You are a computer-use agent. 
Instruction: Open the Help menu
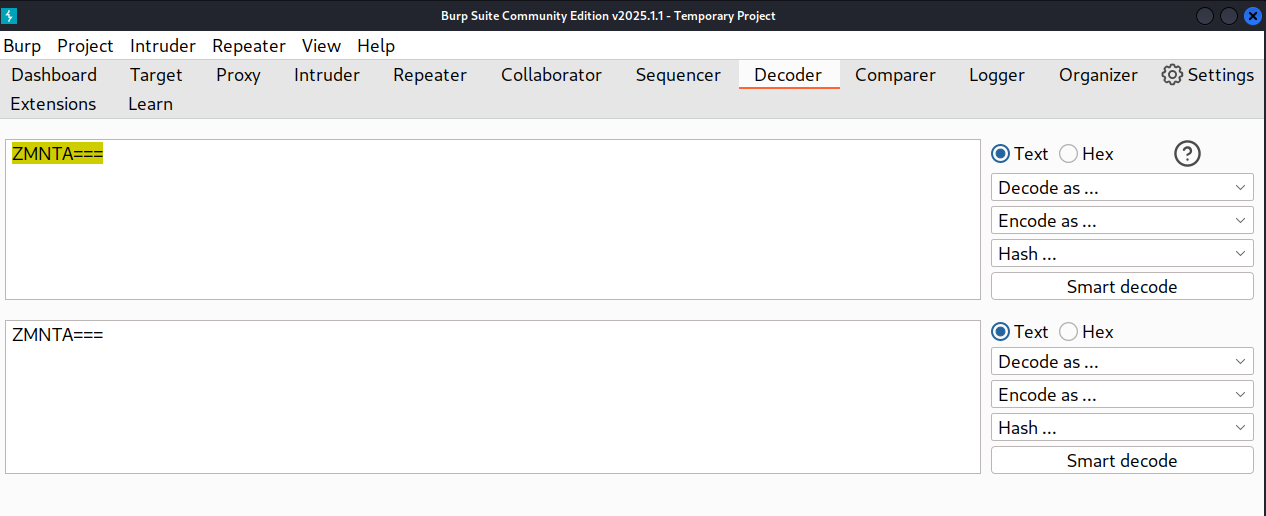376,46
